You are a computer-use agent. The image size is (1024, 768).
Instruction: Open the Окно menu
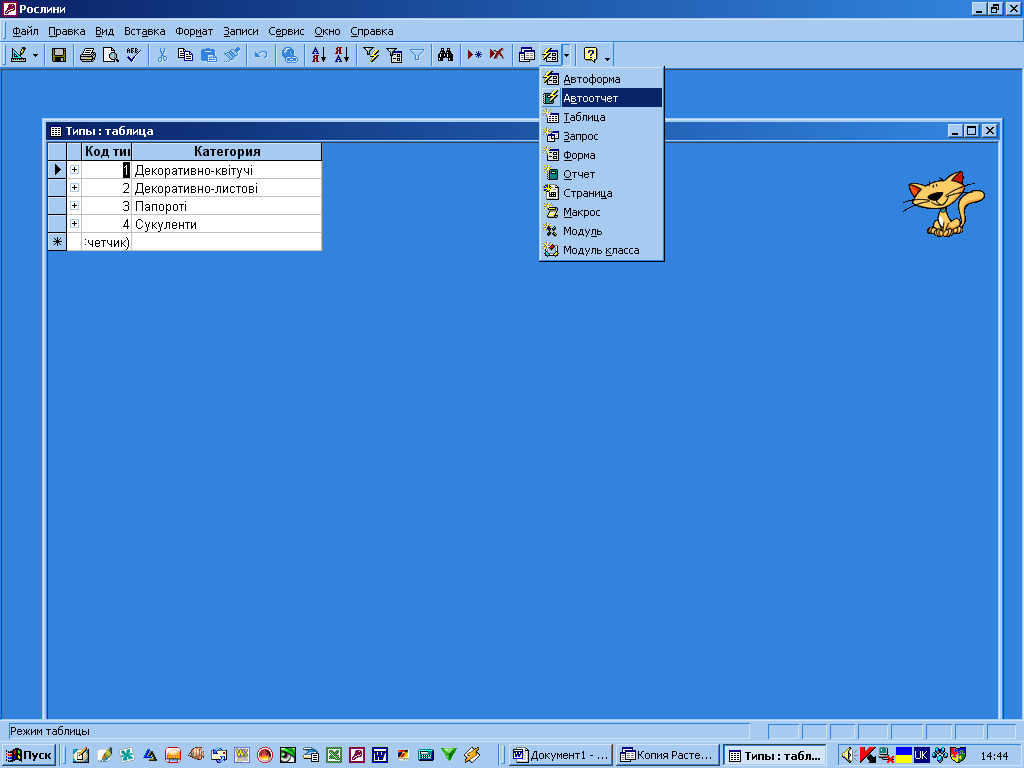point(327,31)
